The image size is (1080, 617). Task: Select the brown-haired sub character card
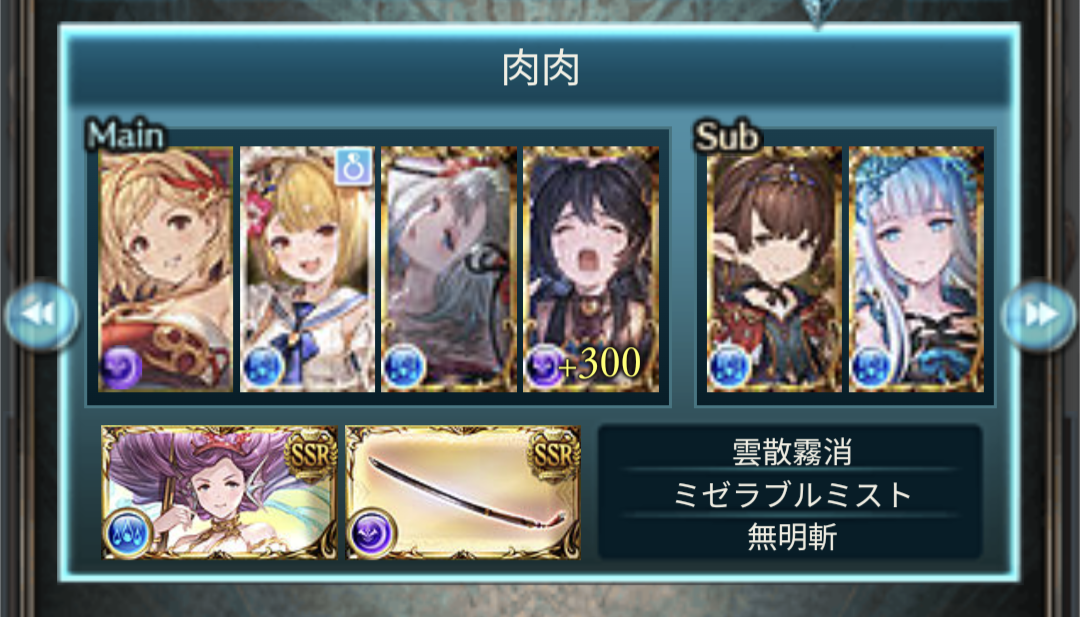pyautogui.click(x=774, y=269)
